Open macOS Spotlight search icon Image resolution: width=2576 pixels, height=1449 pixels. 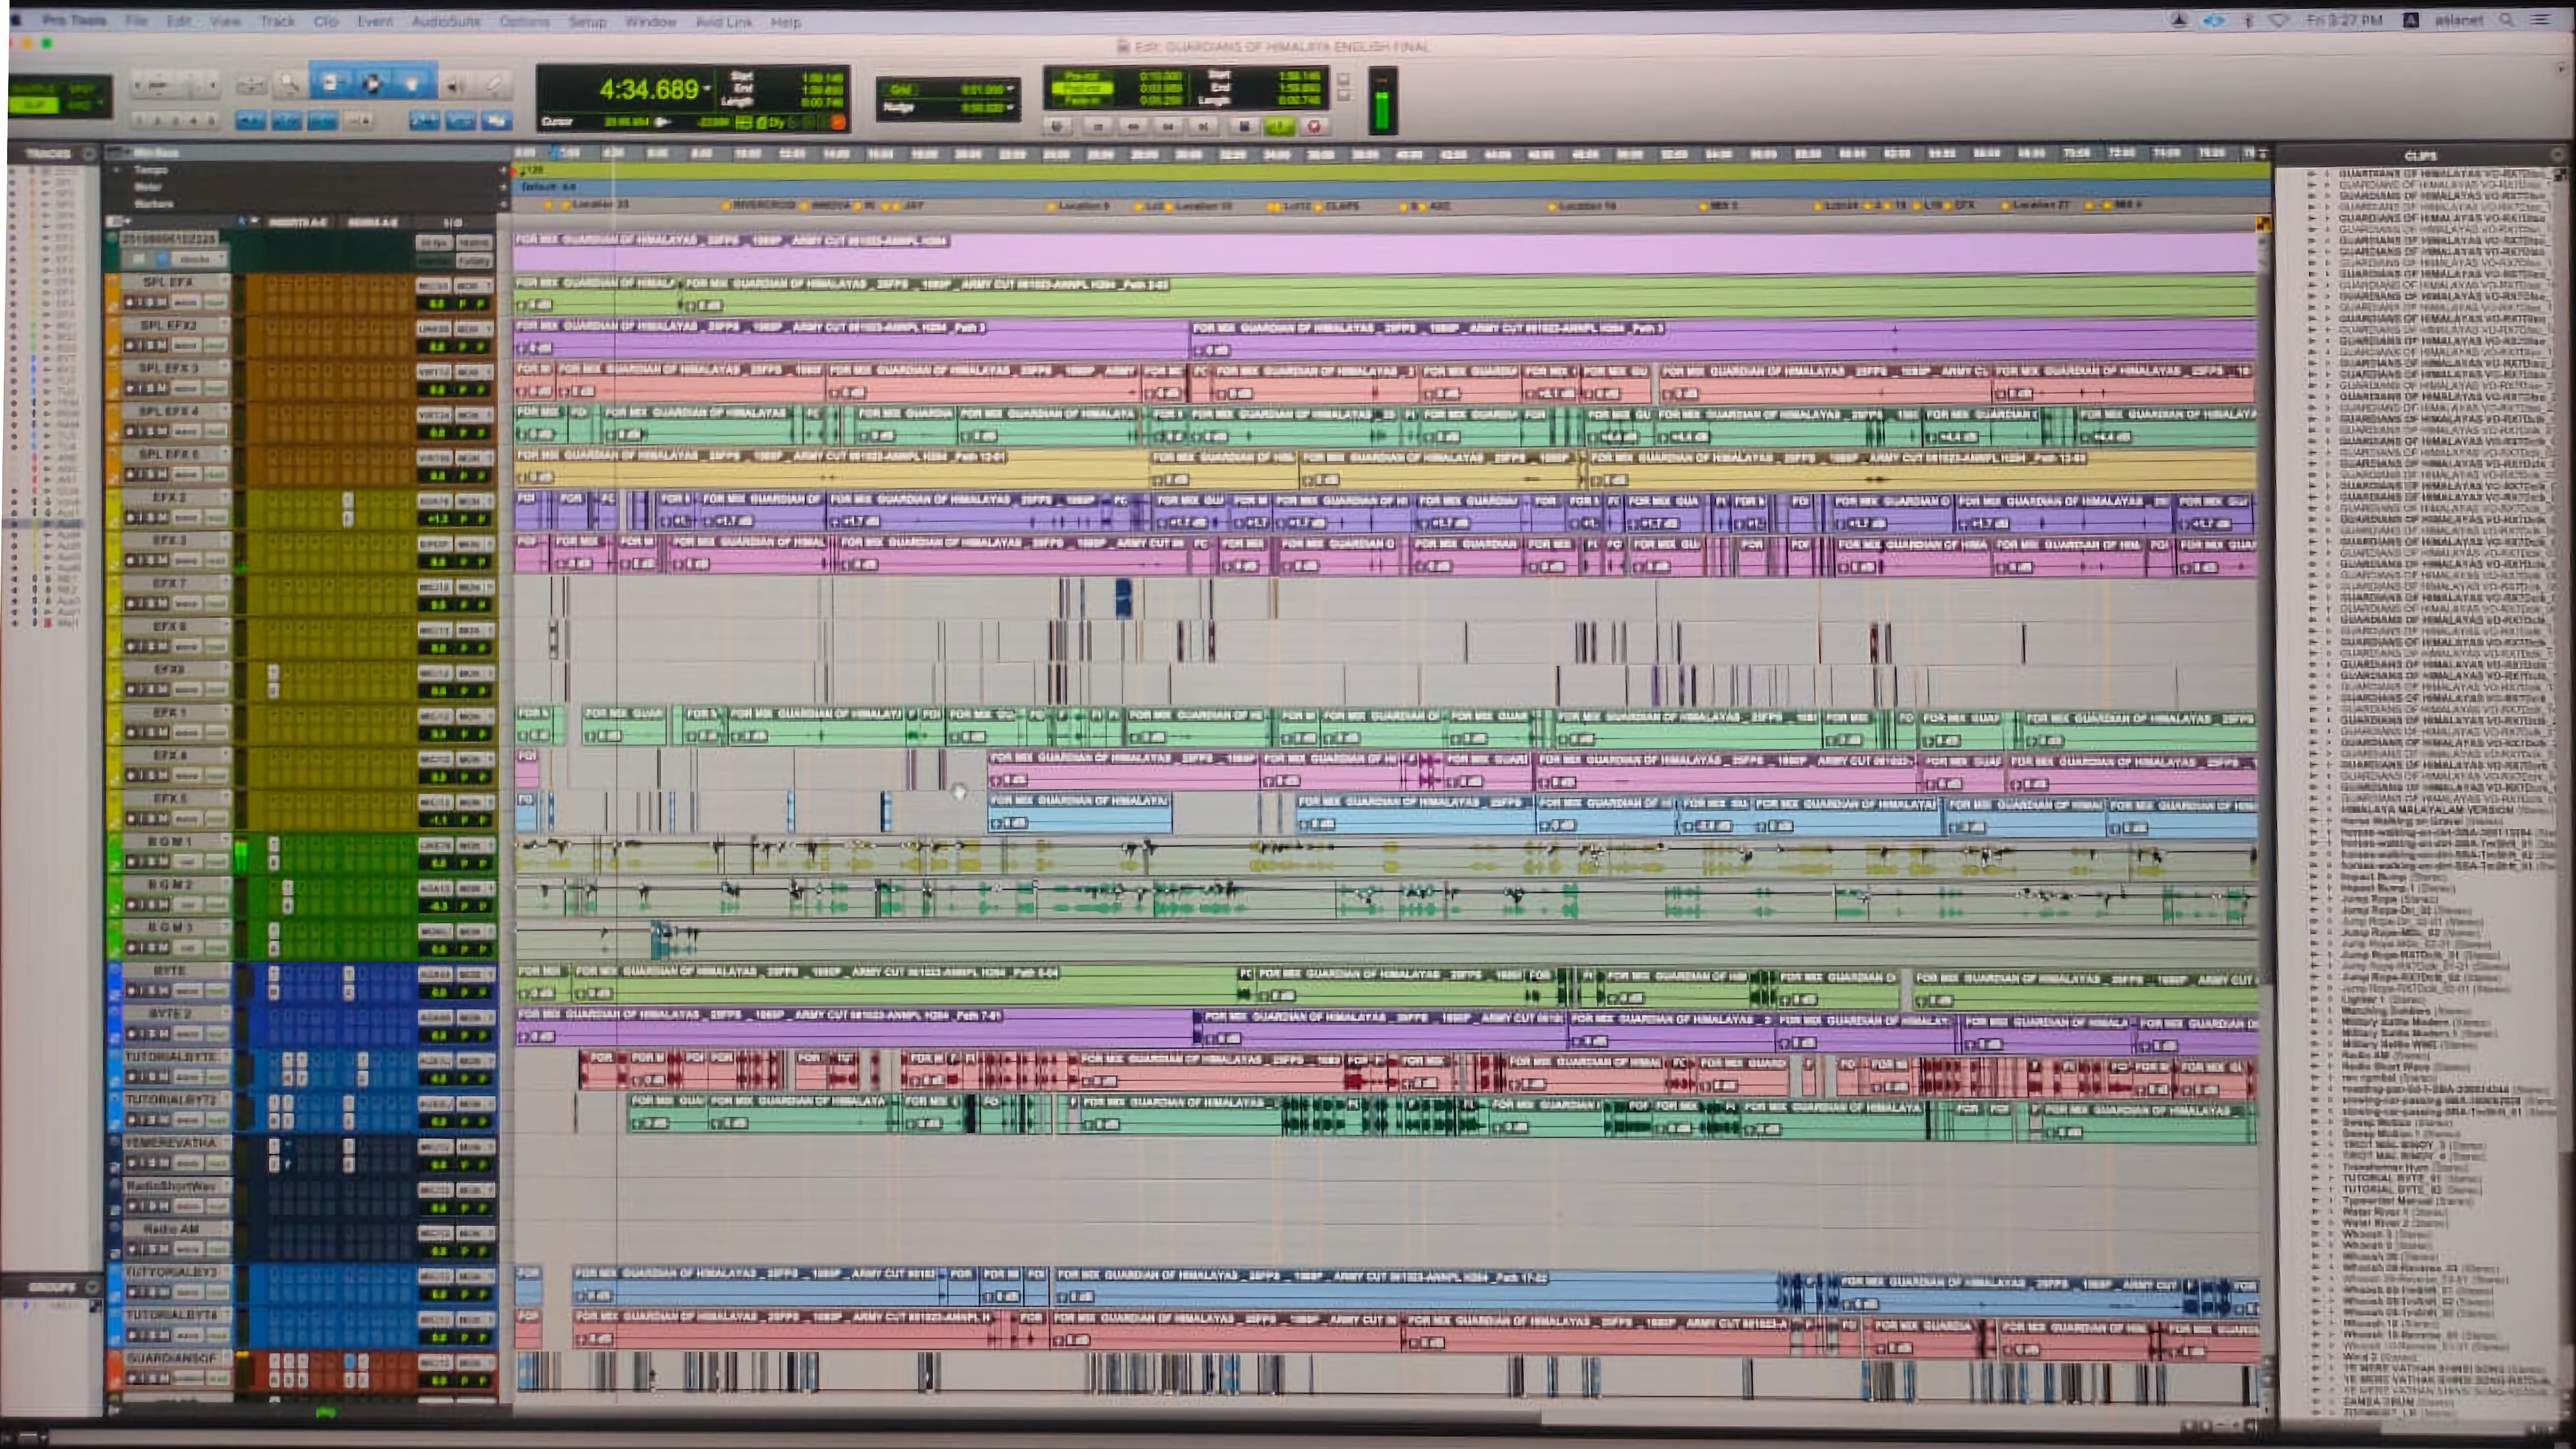point(2507,19)
